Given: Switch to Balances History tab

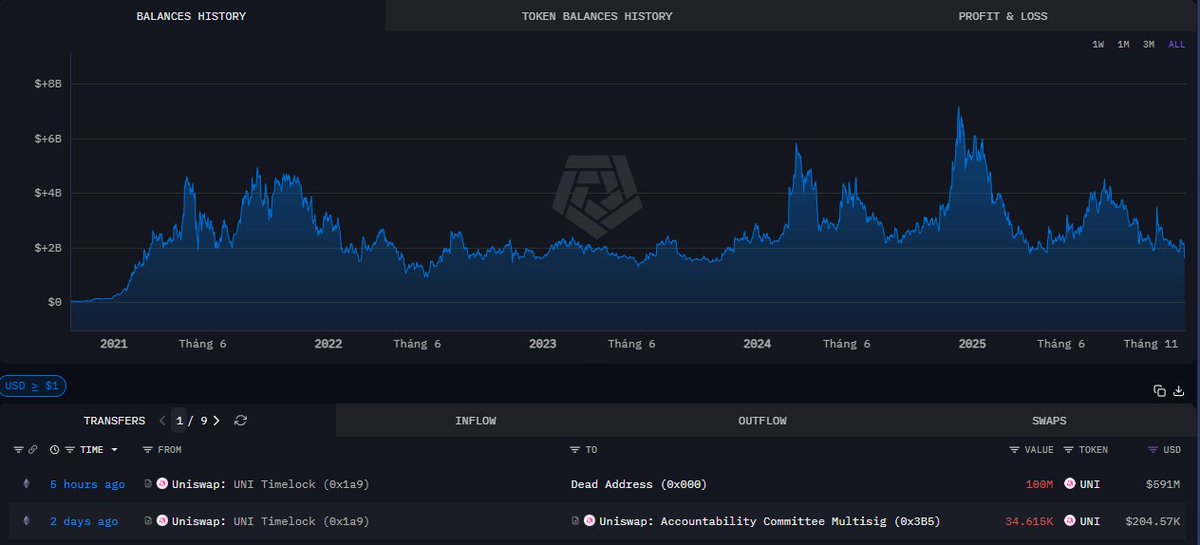Looking at the screenshot, I should (x=191, y=16).
